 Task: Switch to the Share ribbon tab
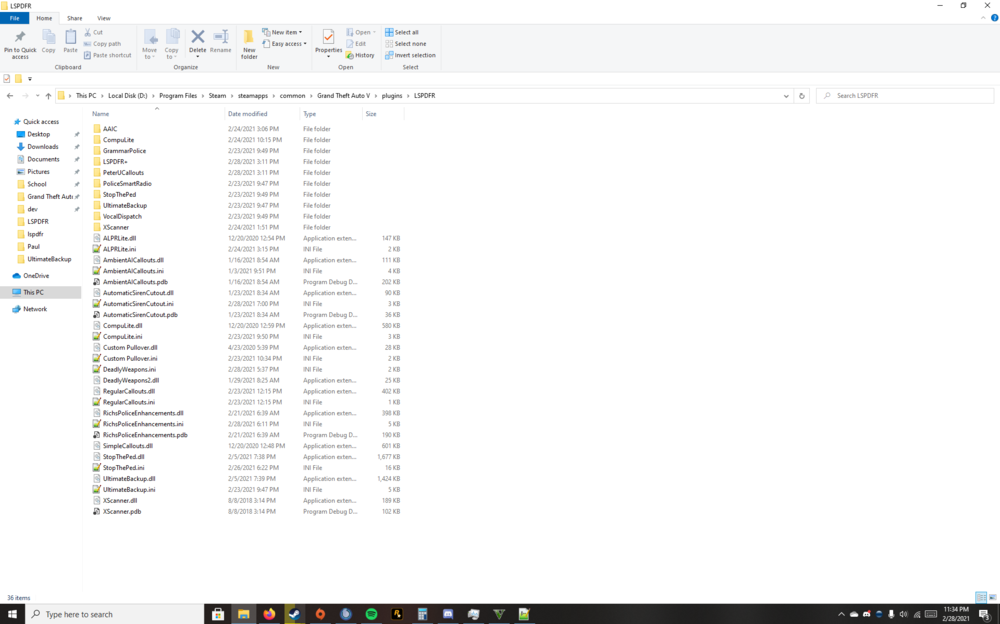pos(74,17)
